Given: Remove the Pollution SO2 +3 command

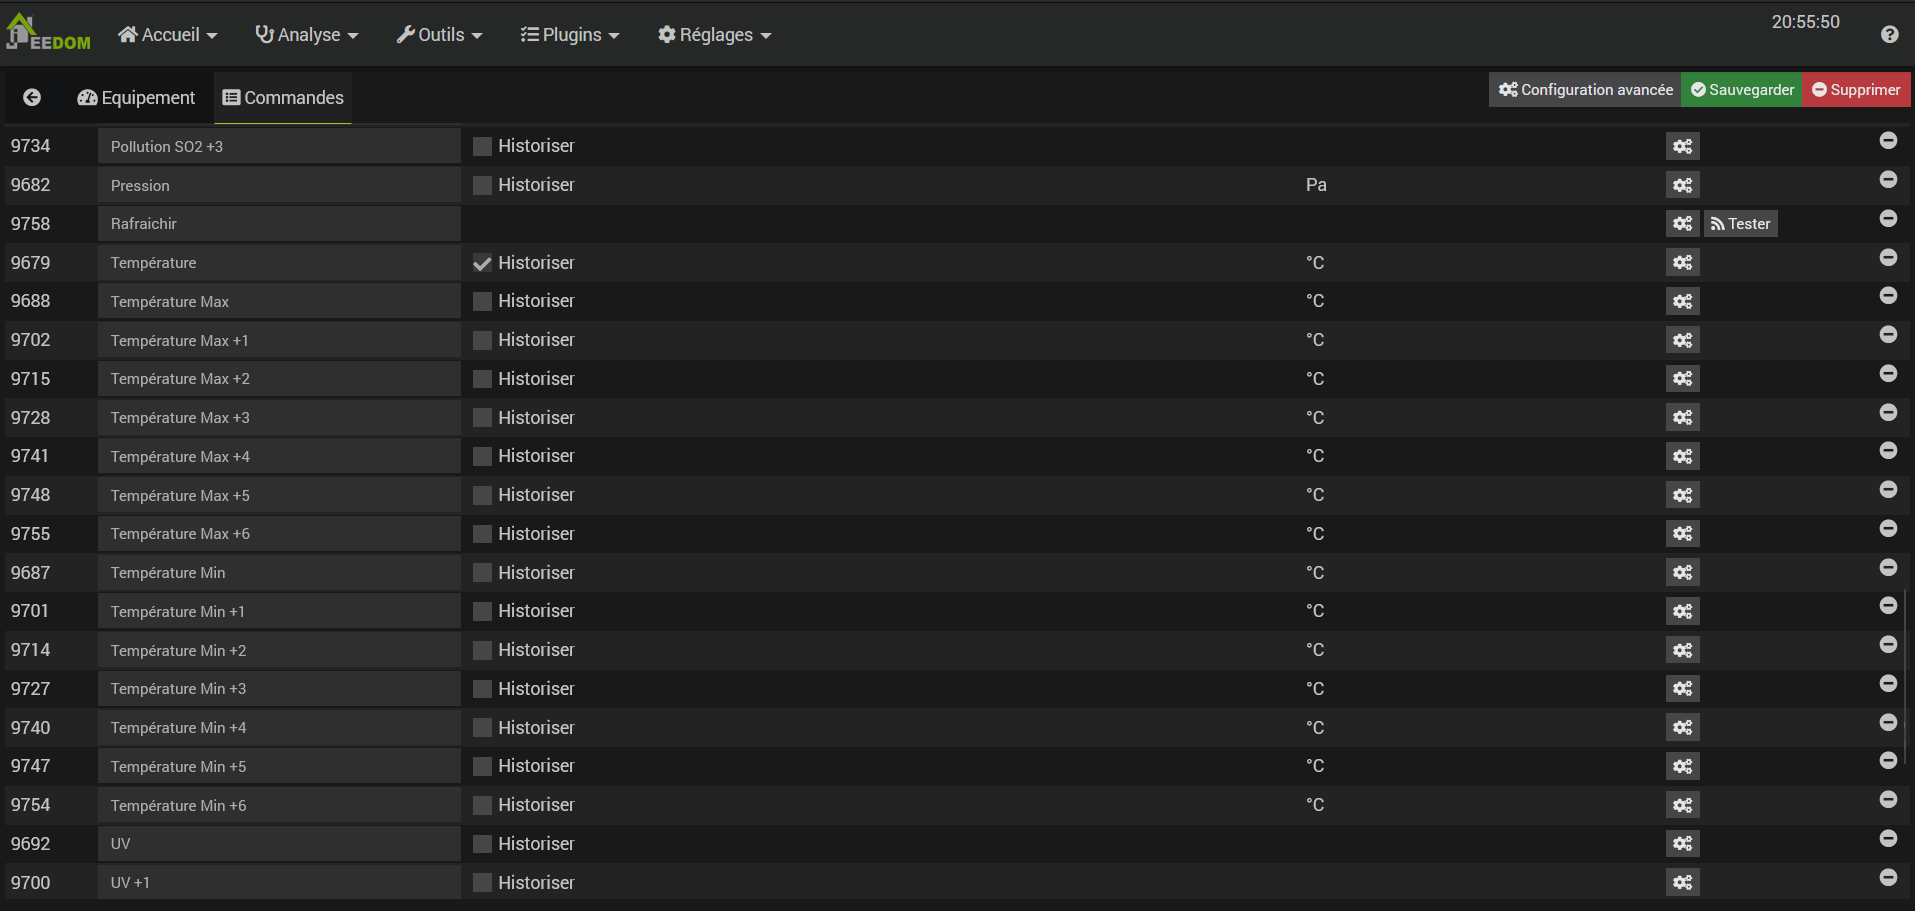Looking at the screenshot, I should (x=1888, y=141).
